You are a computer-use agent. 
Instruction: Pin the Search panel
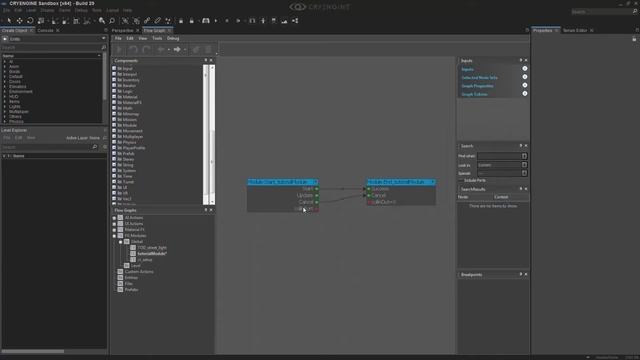pos(521,146)
